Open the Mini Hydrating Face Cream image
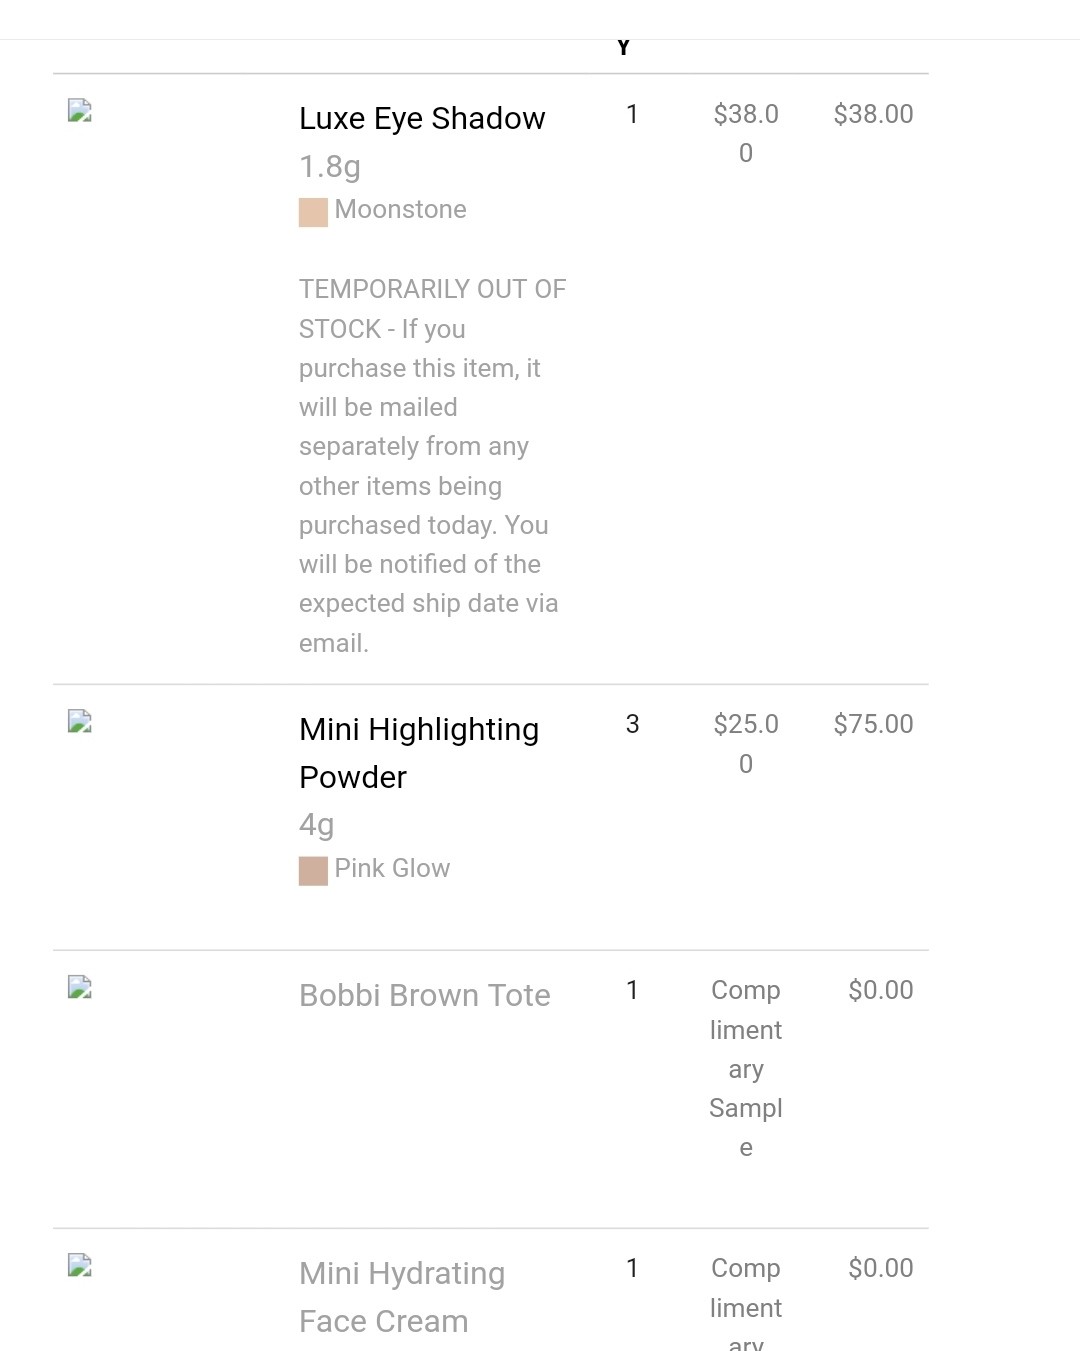 pos(80,1265)
